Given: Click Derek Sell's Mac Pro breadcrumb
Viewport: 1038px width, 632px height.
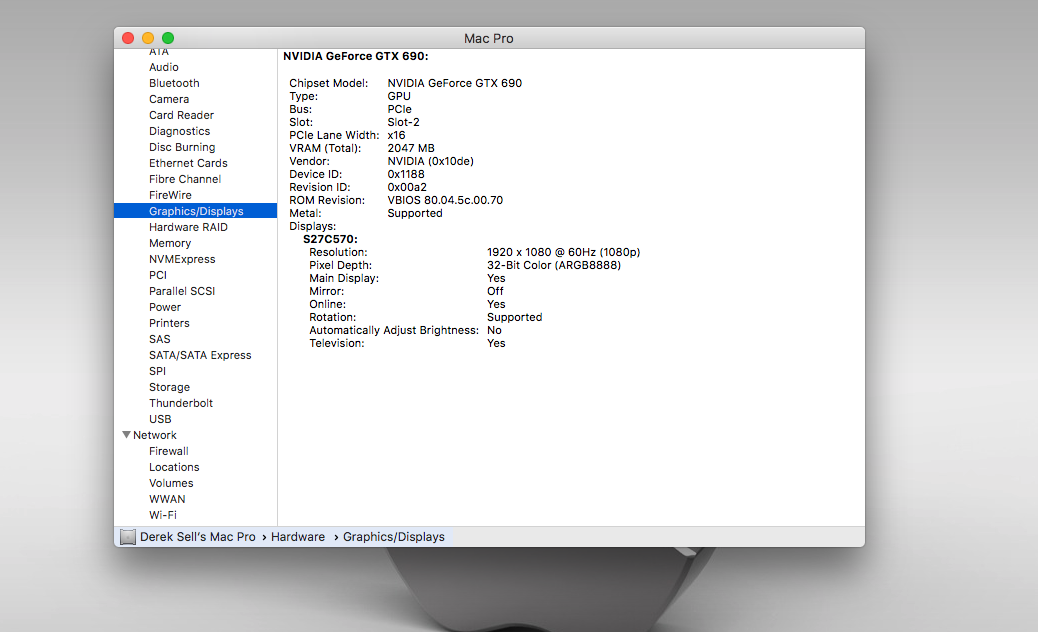Looking at the screenshot, I should pos(197,537).
